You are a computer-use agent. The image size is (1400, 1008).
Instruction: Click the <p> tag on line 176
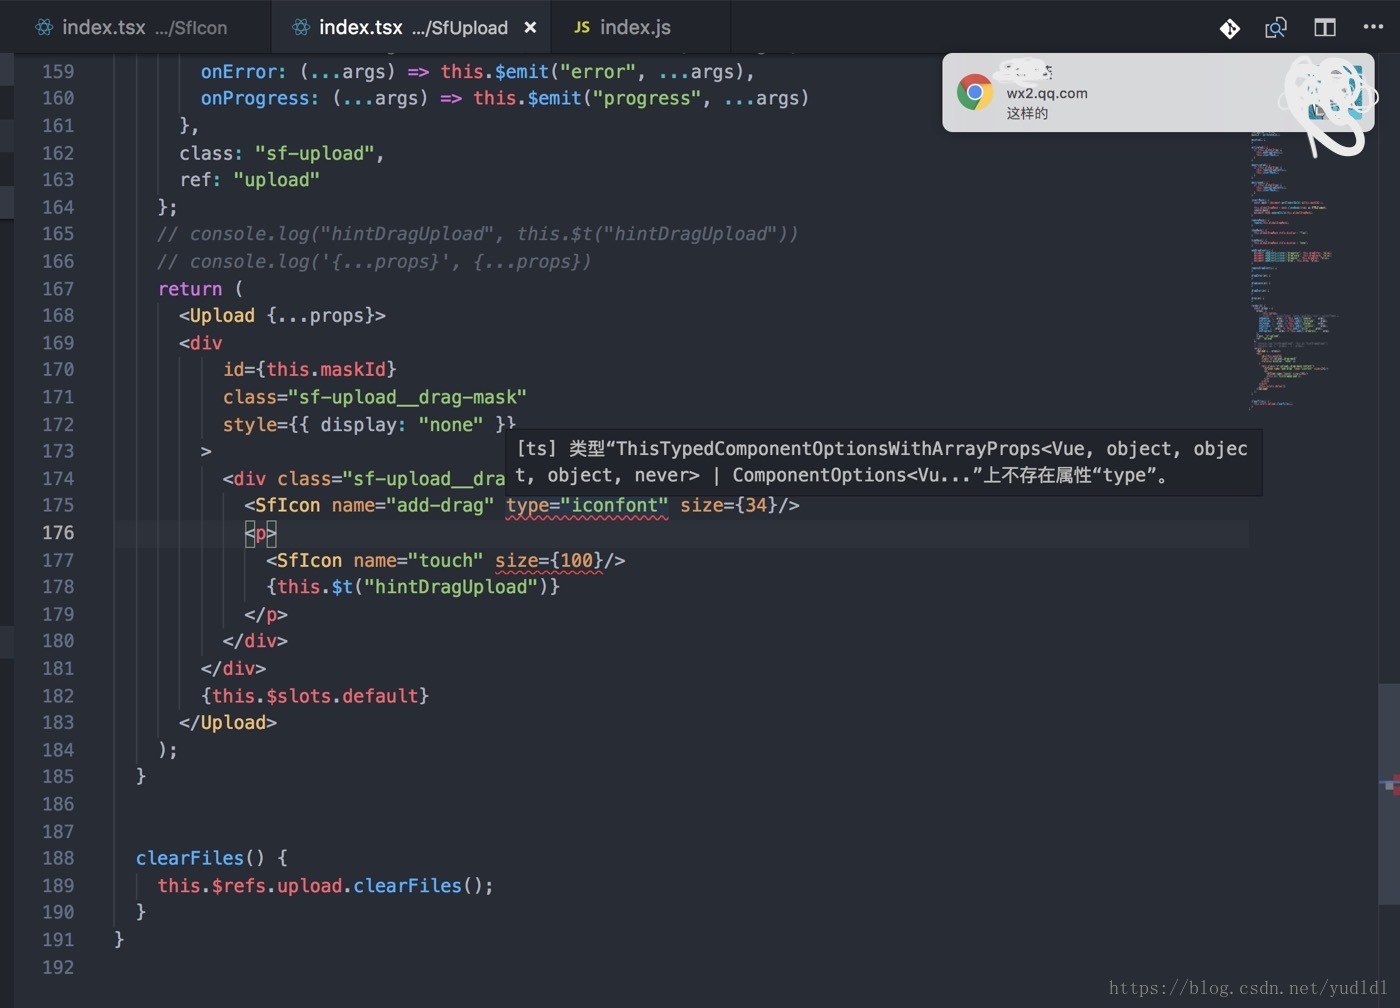coord(260,533)
